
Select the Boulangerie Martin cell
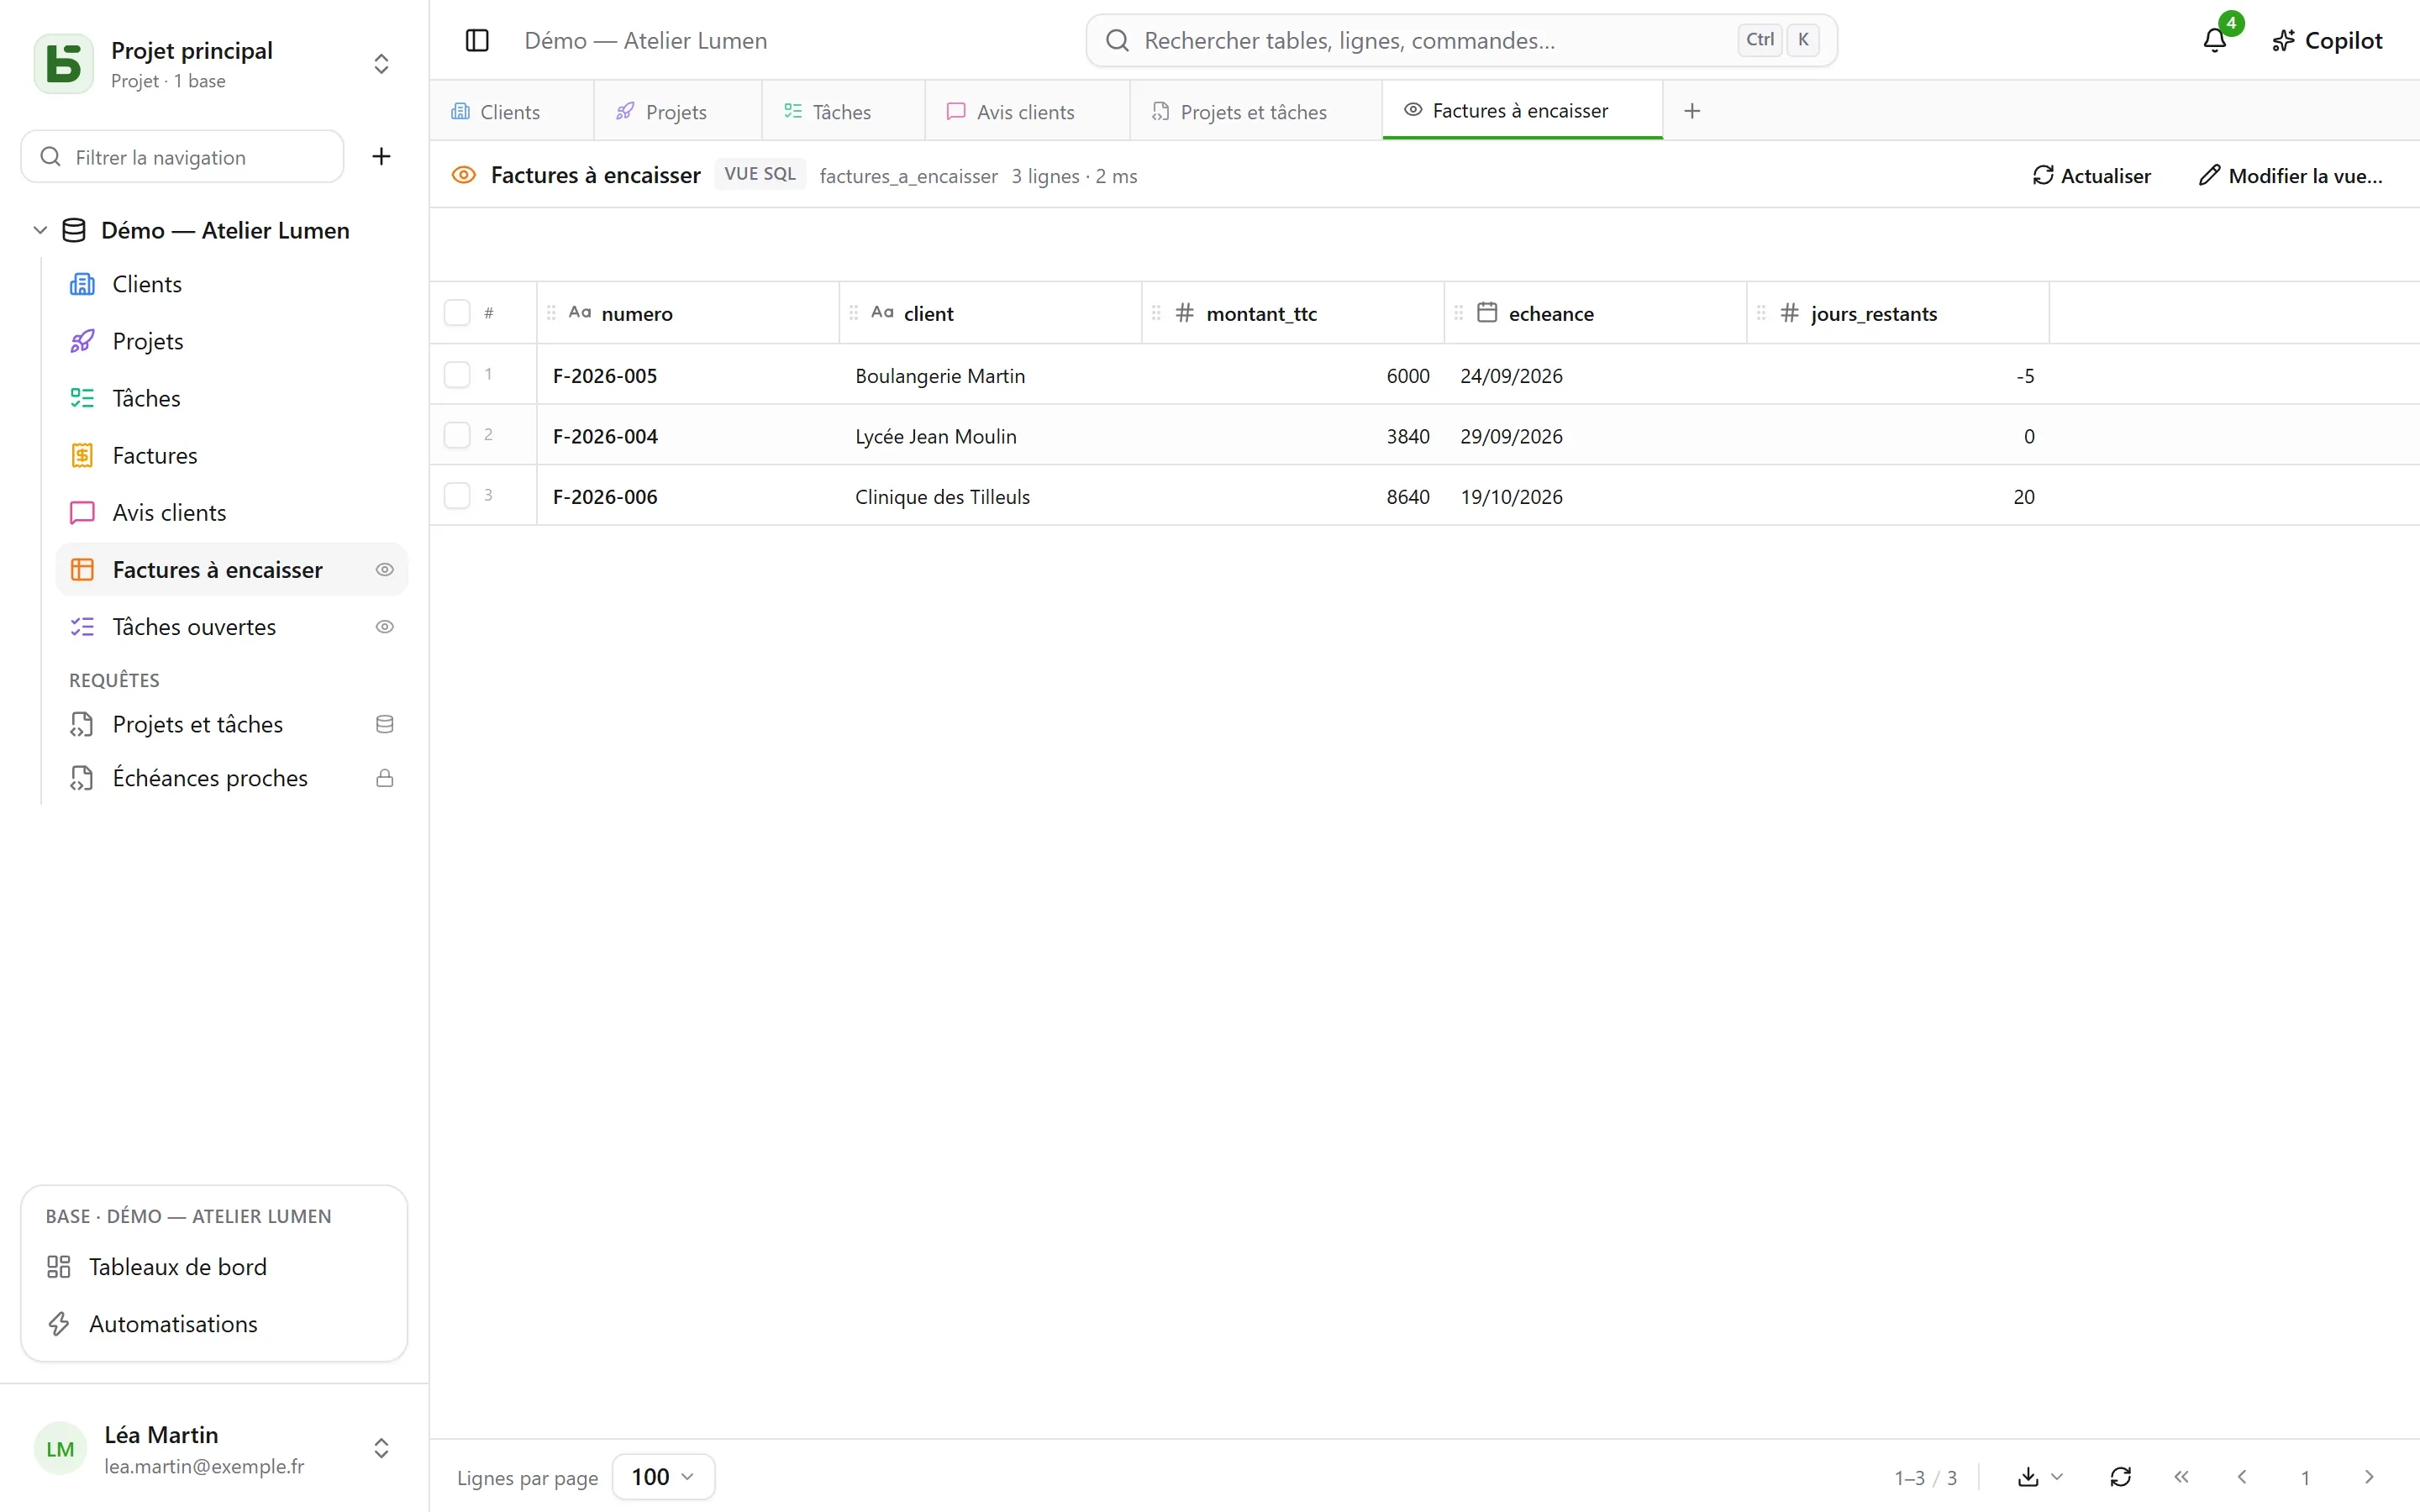click(x=990, y=375)
